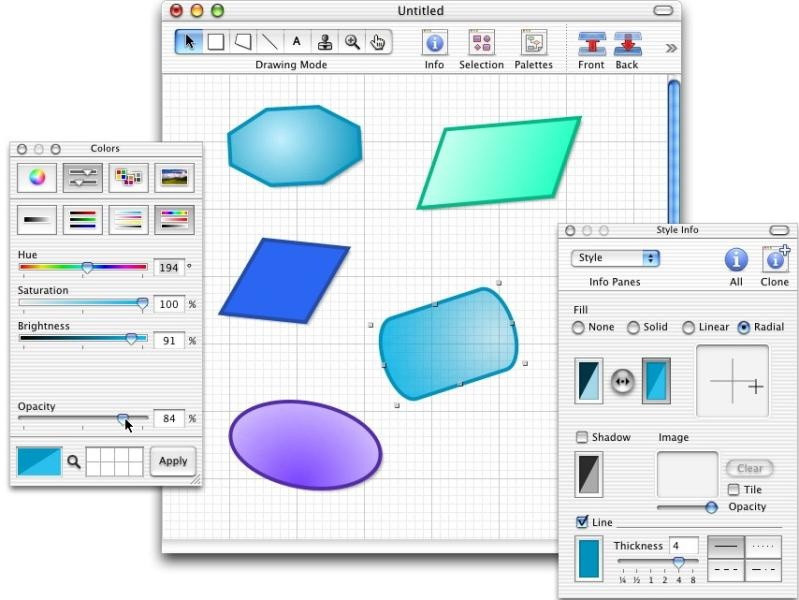Select the Linear fill radio button
The width and height of the screenshot is (799, 600).
click(688, 328)
